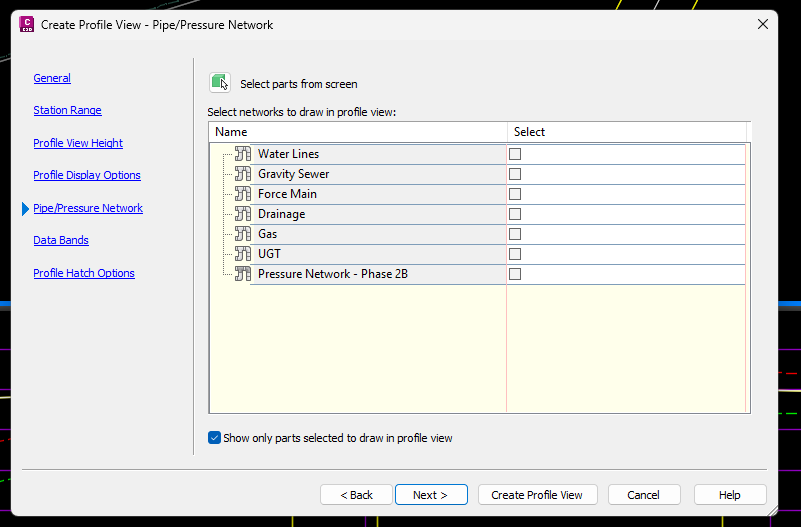Open the Data Bands page
Screen dimensions: 801x527
tap(61, 240)
